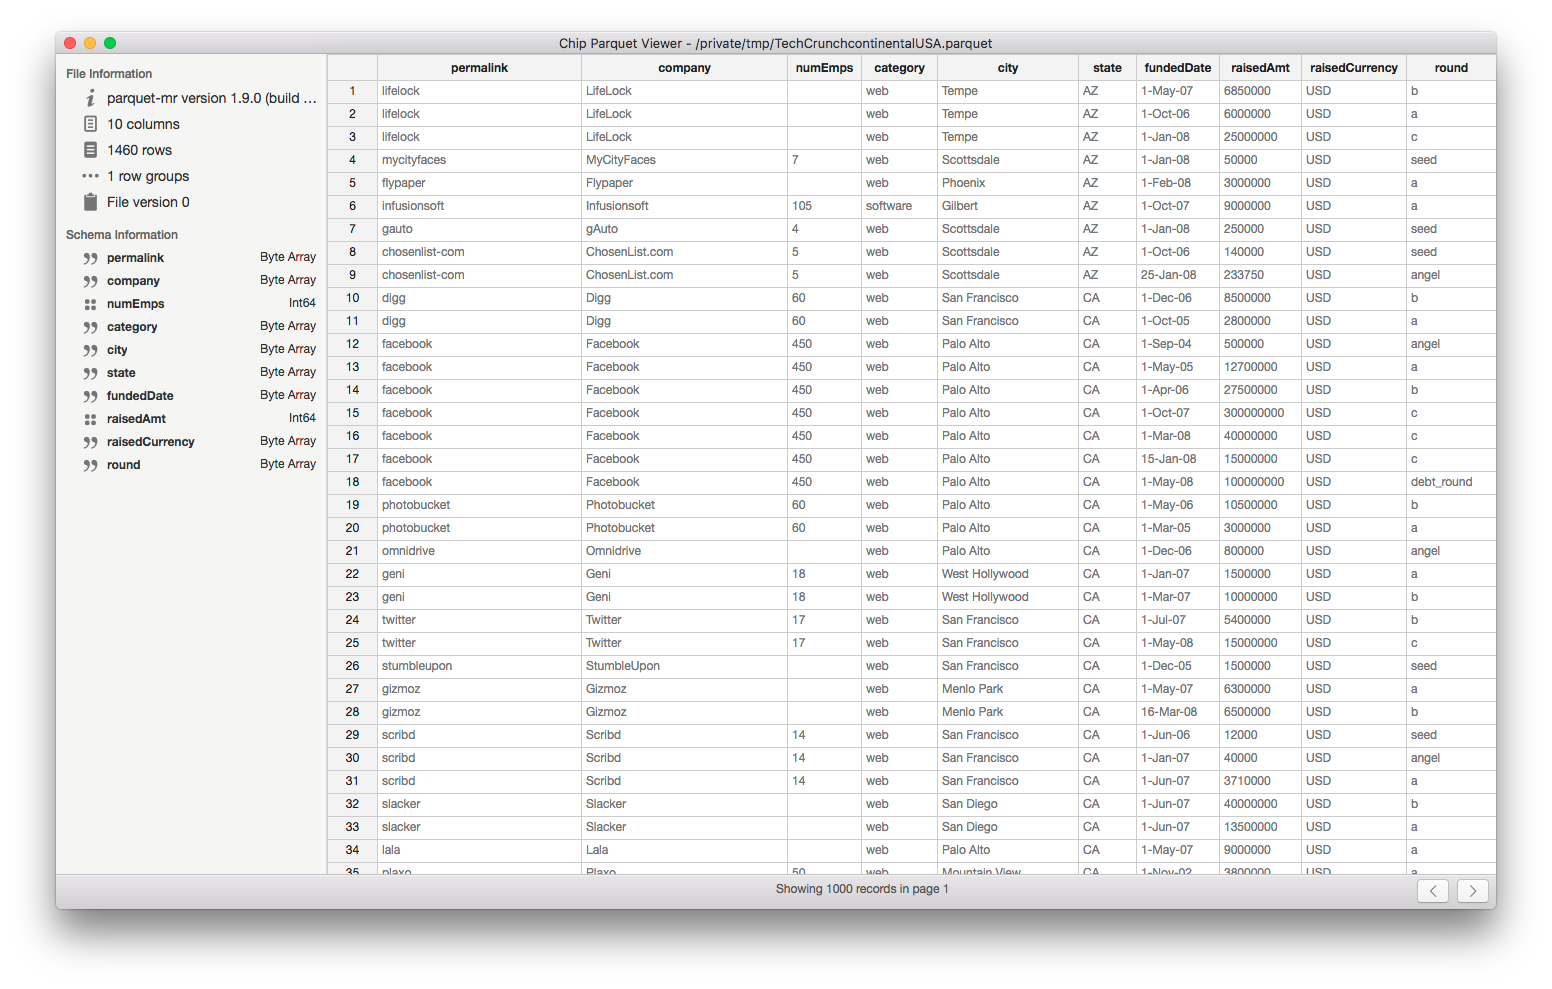Click the rows icon next to 1460 rows
Image resolution: width=1552 pixels, height=989 pixels.
pos(90,150)
